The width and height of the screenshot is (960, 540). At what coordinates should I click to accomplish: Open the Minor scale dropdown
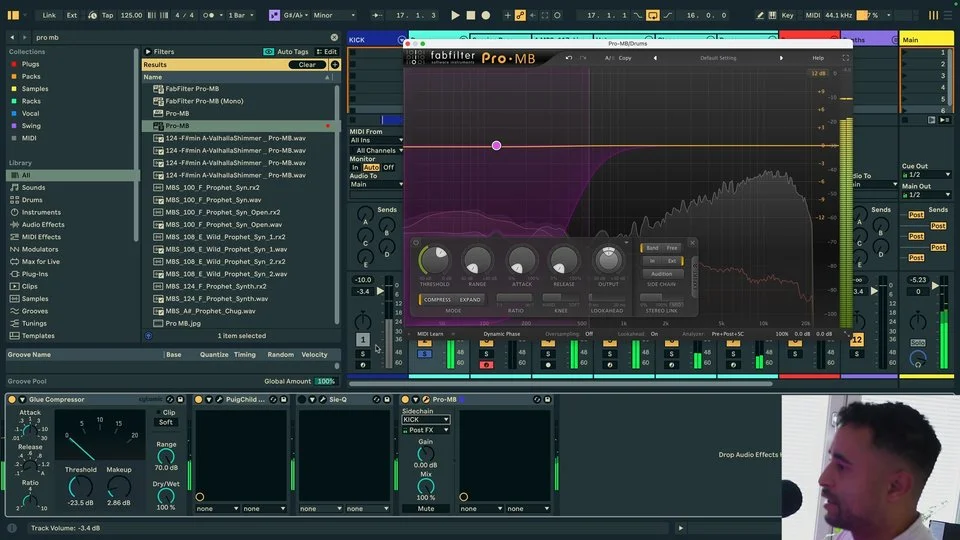click(333, 15)
